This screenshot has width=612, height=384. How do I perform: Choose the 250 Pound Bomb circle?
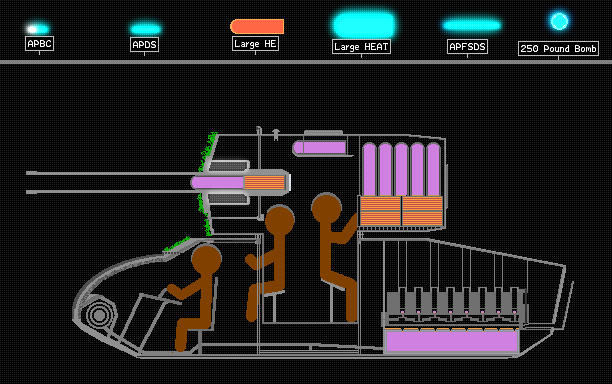[x=559, y=21]
